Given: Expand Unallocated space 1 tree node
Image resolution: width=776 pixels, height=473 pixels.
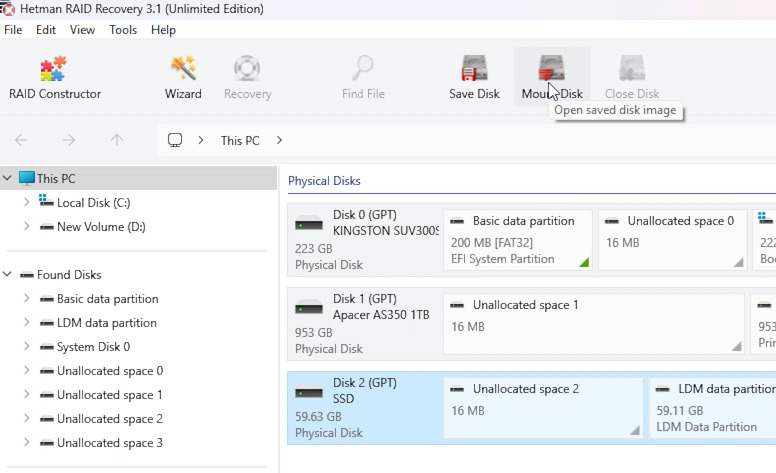Looking at the screenshot, I should point(27,394).
